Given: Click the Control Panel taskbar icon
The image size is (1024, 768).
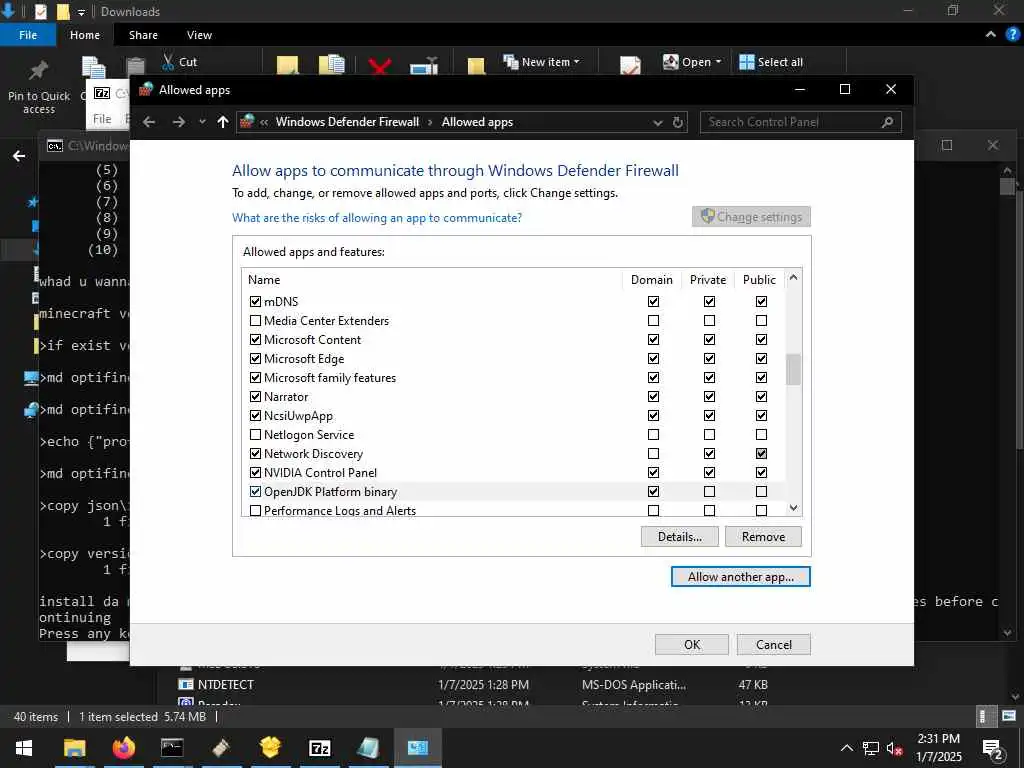Looking at the screenshot, I should click(x=417, y=748).
